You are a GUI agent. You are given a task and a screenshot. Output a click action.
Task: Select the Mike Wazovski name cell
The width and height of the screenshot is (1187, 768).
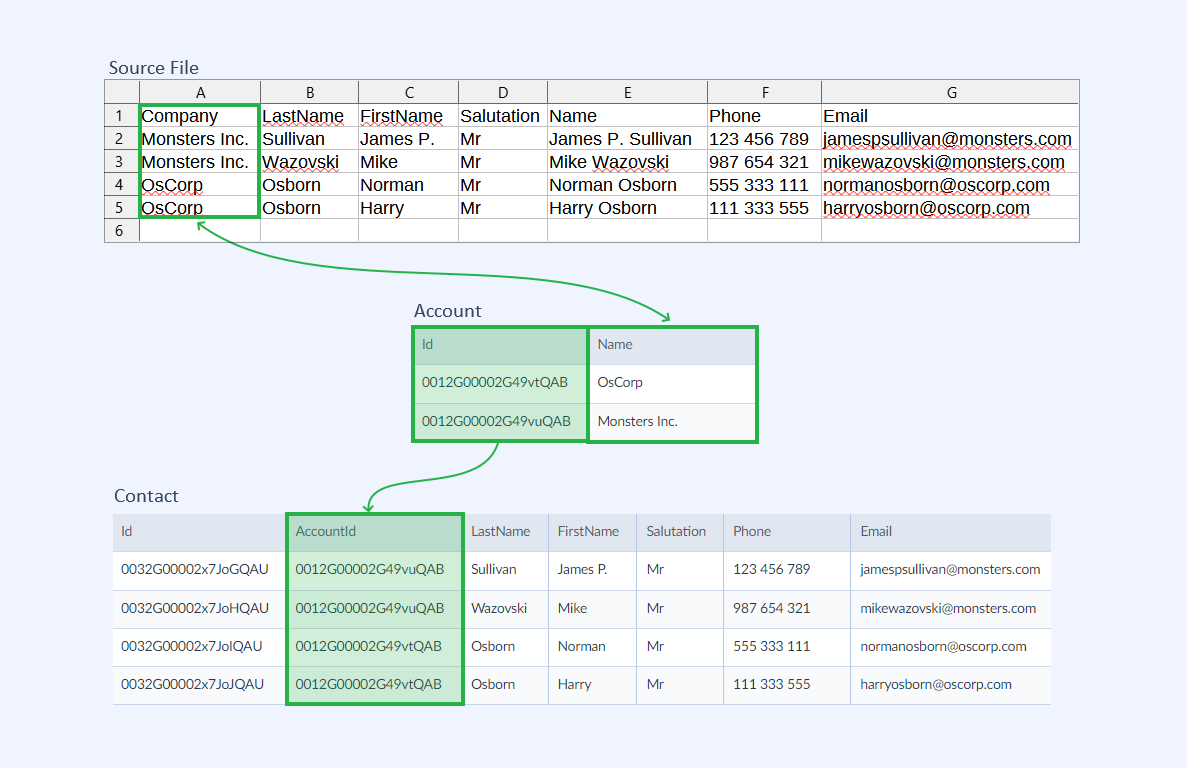pyautogui.click(x=628, y=162)
